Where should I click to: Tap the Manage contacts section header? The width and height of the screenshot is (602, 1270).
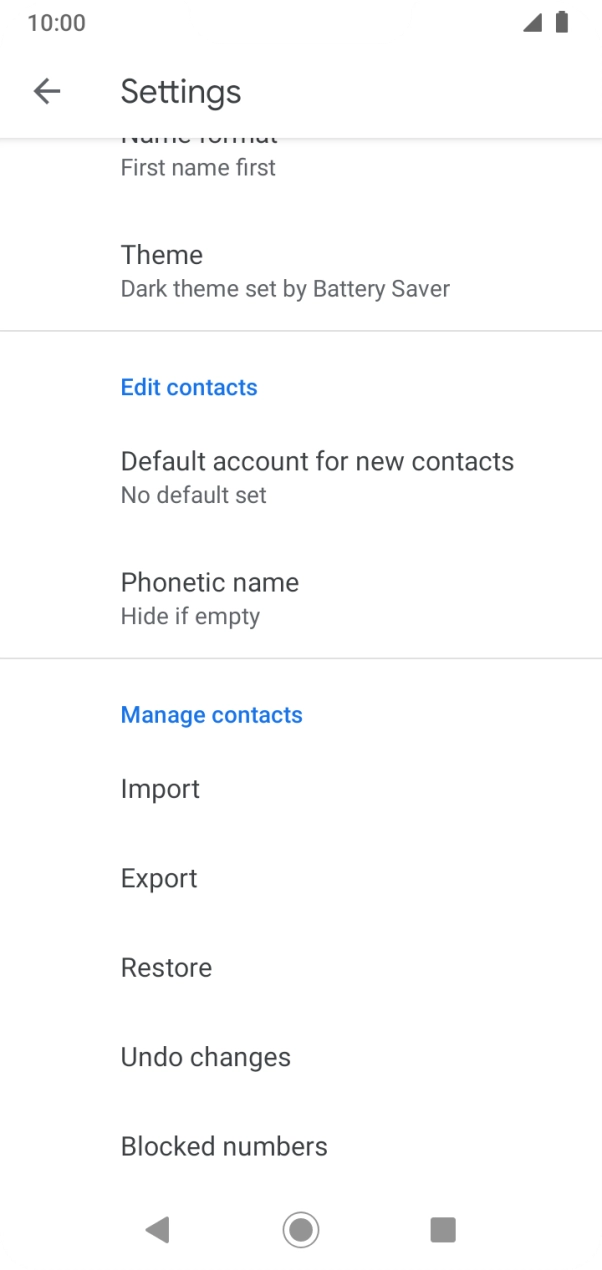point(211,715)
